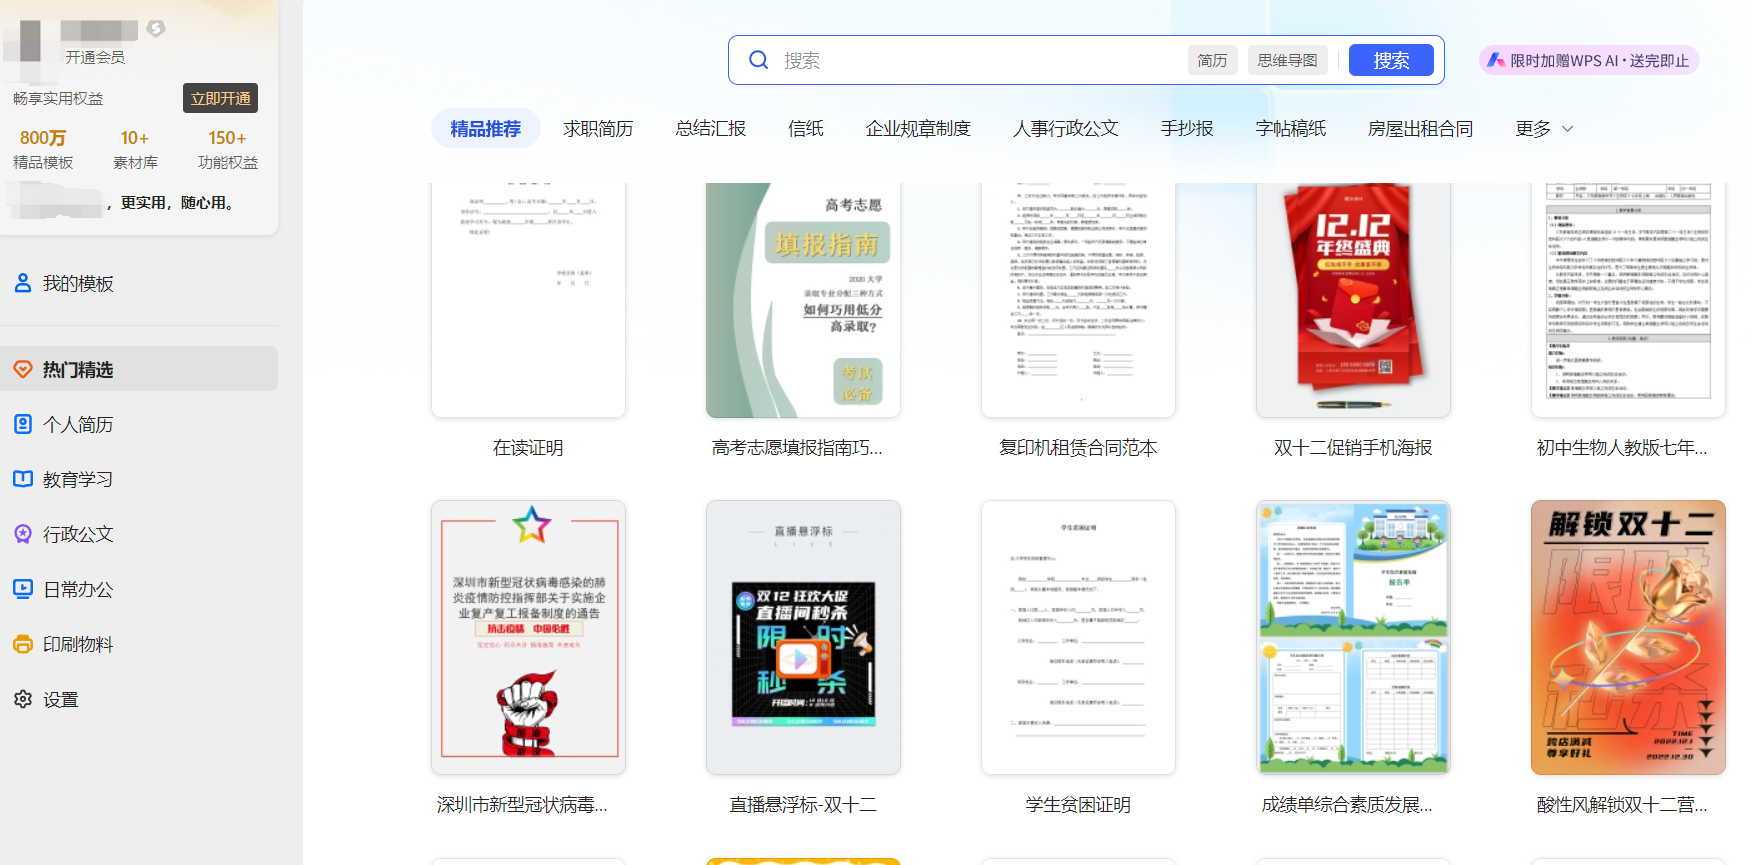Open the 人事行政公文 tab
Viewport: 1753px width, 865px height.
(x=1066, y=129)
